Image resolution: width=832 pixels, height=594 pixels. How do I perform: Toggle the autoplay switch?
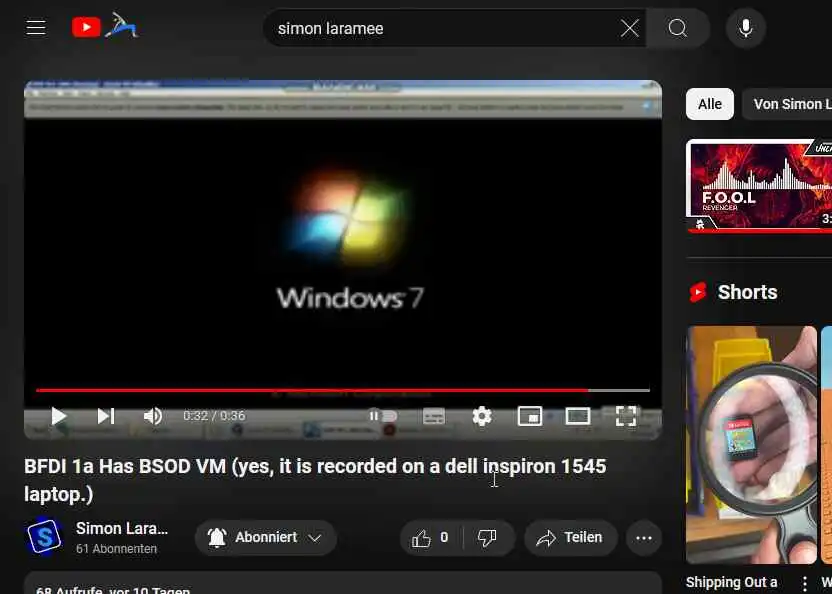pyautogui.click(x=383, y=416)
